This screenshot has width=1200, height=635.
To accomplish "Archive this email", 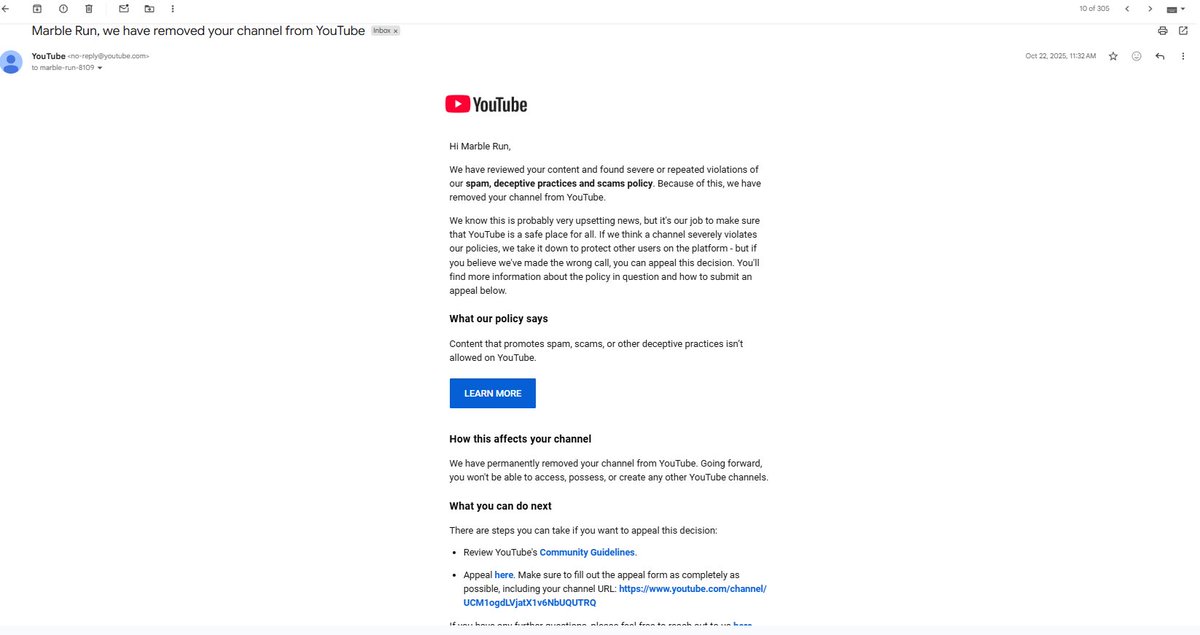I will pyautogui.click(x=37, y=8).
